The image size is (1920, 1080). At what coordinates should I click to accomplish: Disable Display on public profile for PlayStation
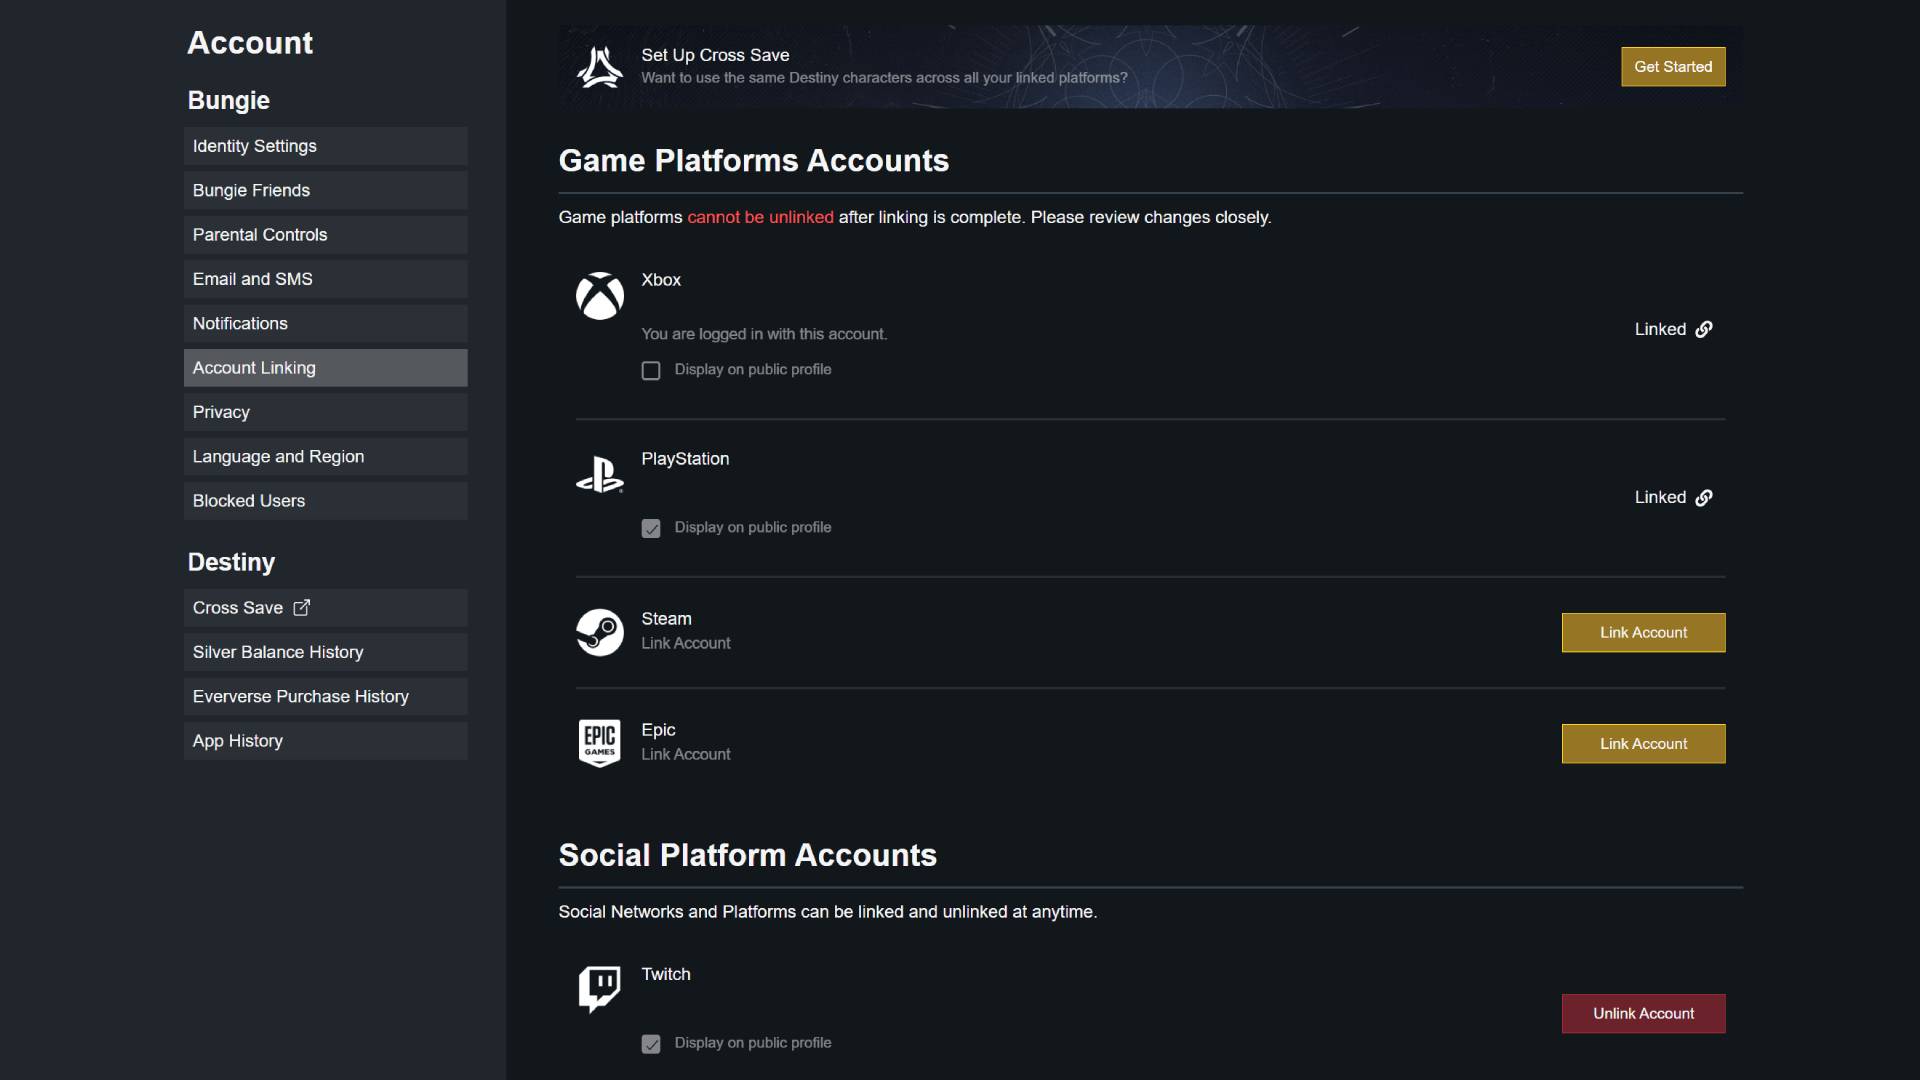(x=651, y=528)
